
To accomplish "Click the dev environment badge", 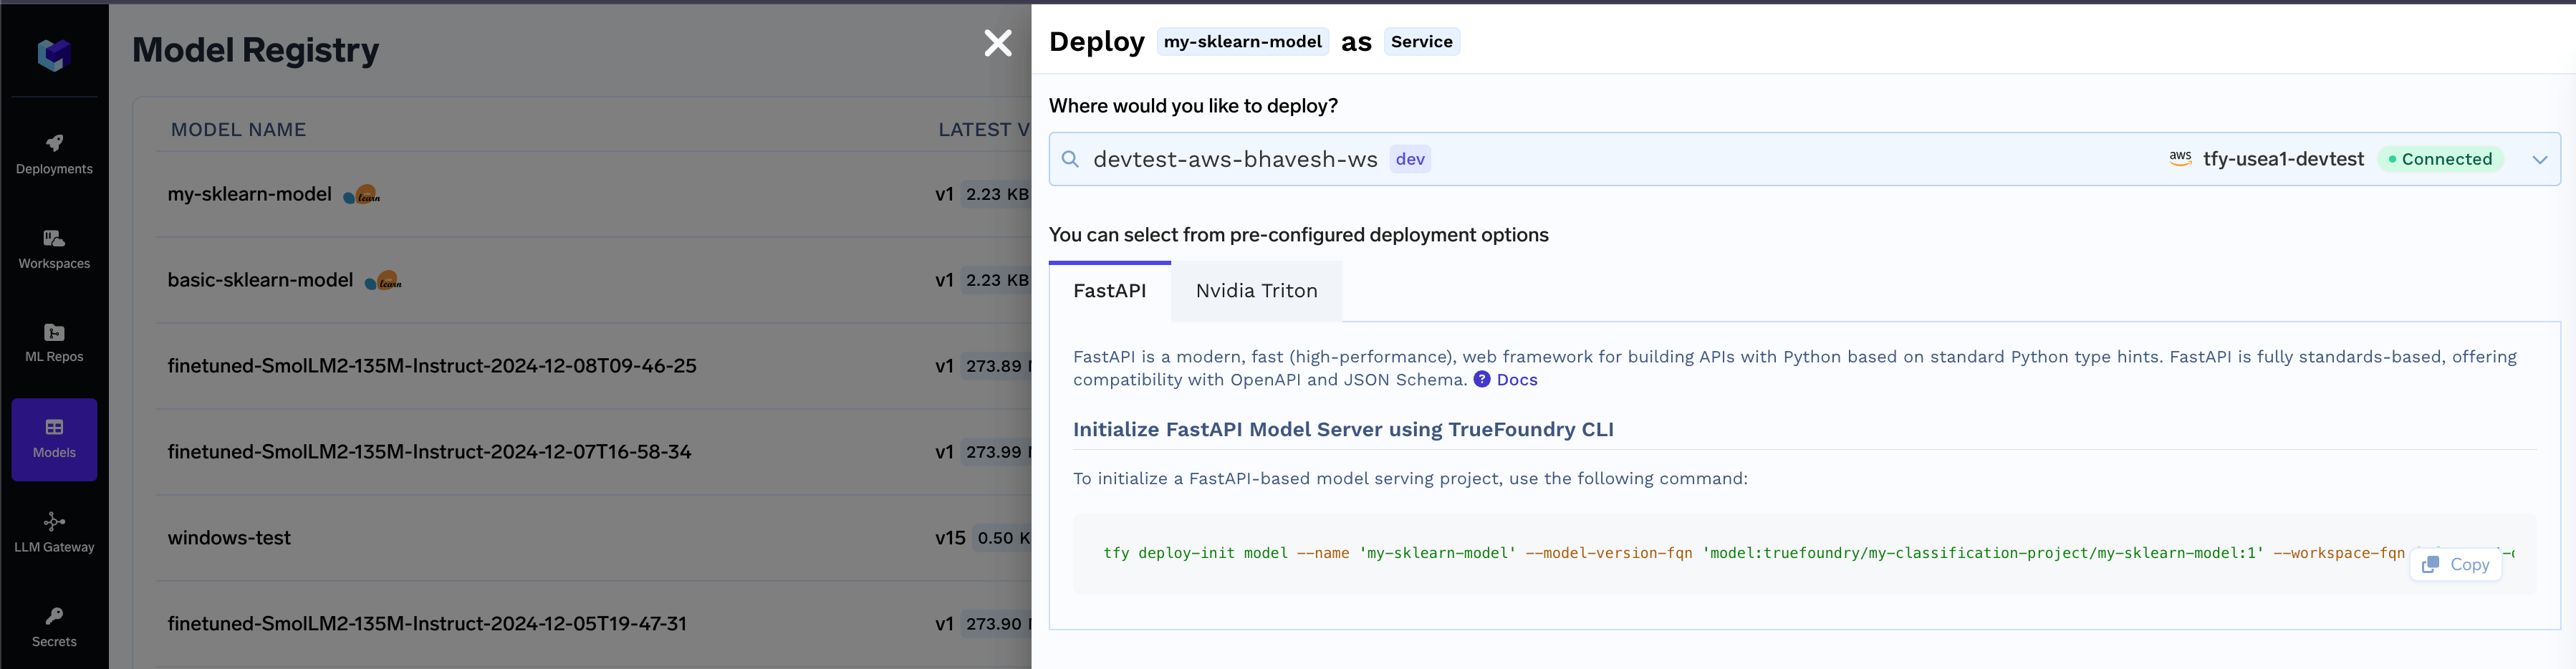I will 1410,159.
